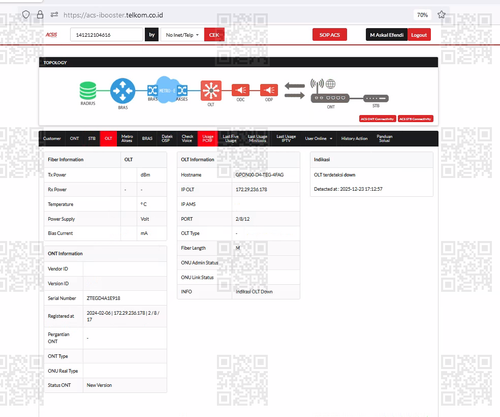Open the Customer tab
The width and height of the screenshot is (500, 417).
click(x=52, y=138)
